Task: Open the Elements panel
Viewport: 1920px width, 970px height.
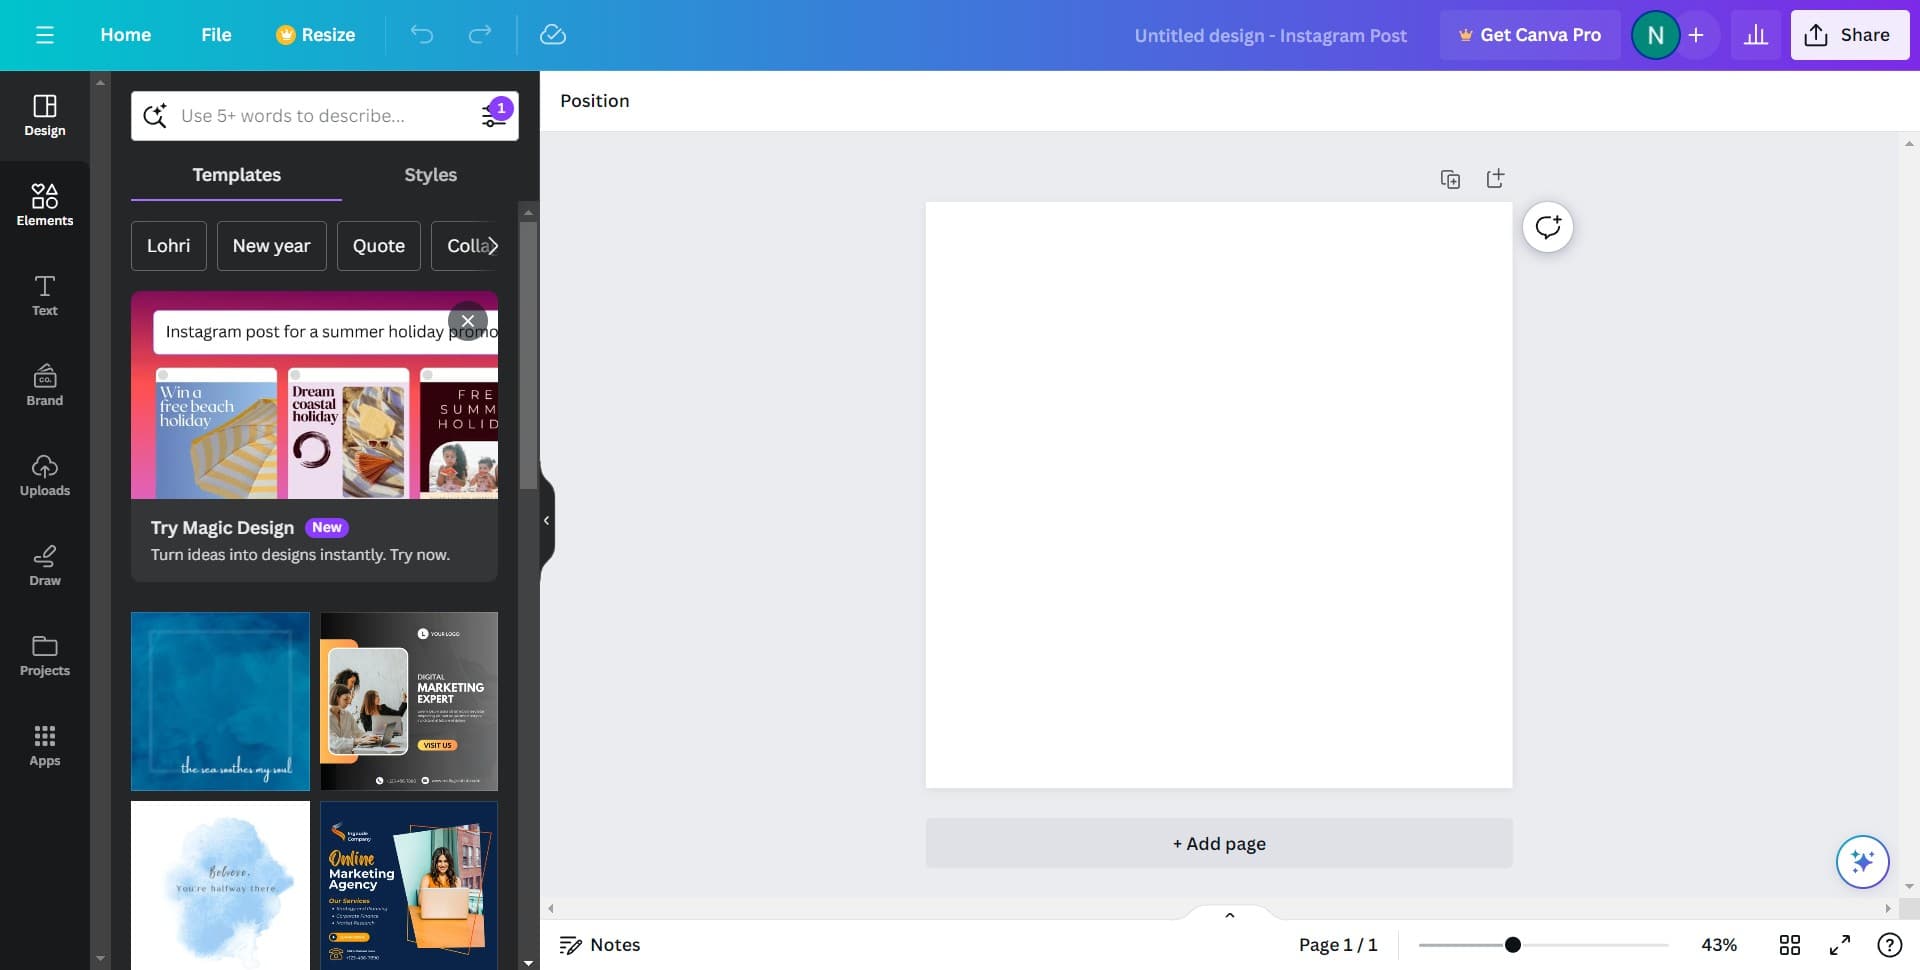Action: [x=44, y=205]
